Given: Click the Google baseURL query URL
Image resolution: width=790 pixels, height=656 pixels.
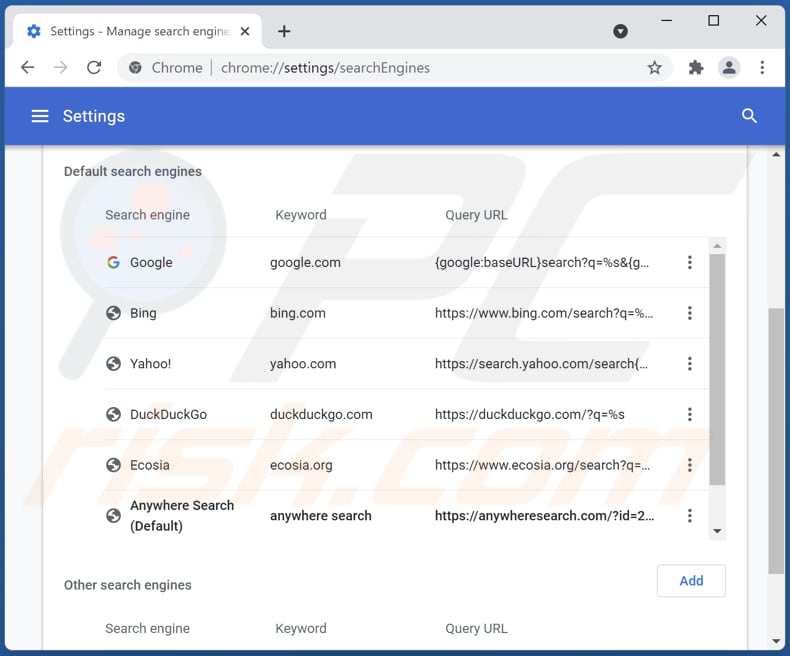Looking at the screenshot, I should point(542,263).
